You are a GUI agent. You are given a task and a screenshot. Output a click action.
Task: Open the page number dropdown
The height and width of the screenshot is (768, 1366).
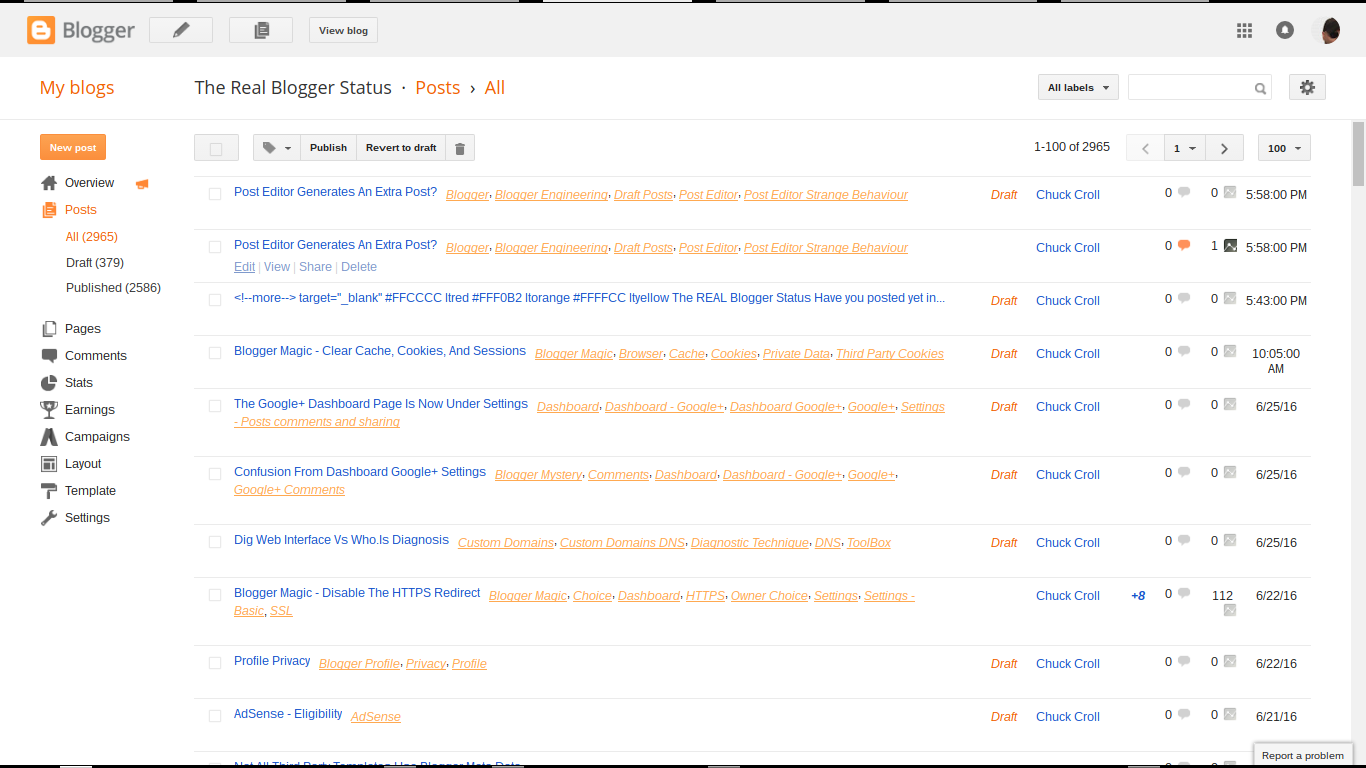1185,148
